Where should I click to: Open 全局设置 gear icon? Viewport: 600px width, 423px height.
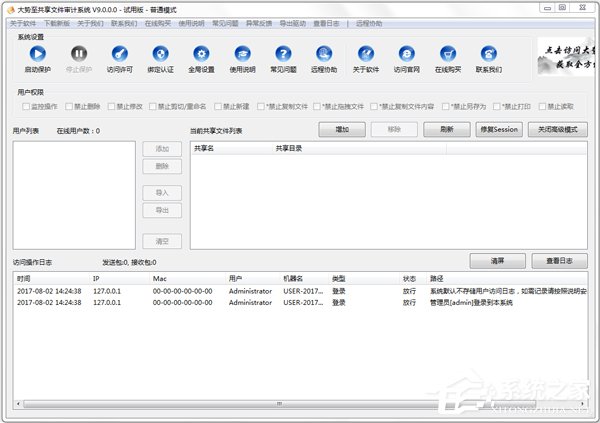point(202,54)
